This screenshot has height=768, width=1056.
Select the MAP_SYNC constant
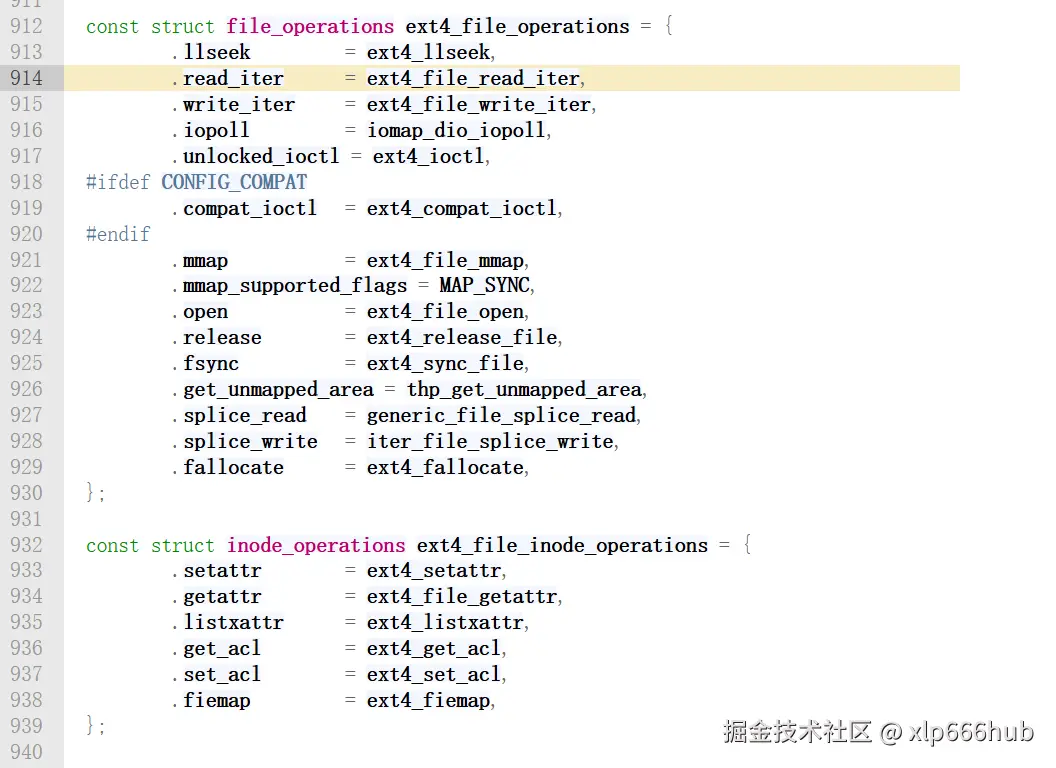(x=484, y=285)
